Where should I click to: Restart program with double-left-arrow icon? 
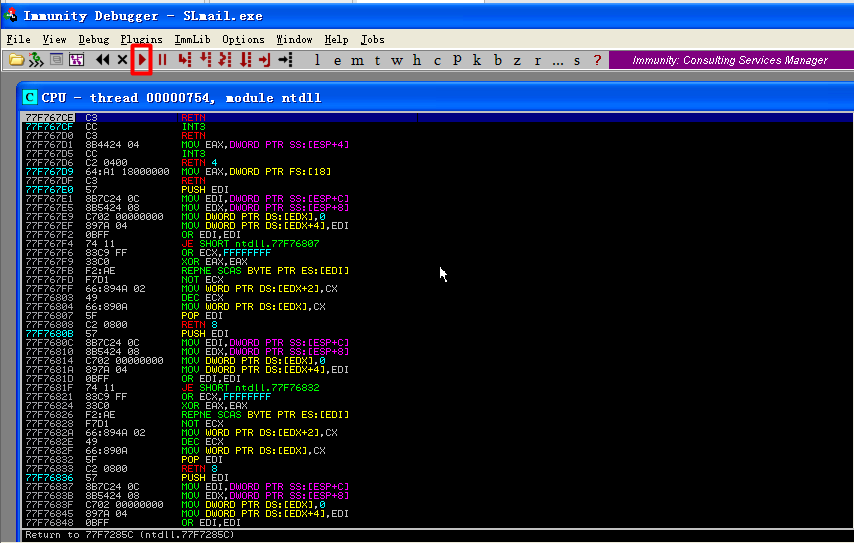102,60
